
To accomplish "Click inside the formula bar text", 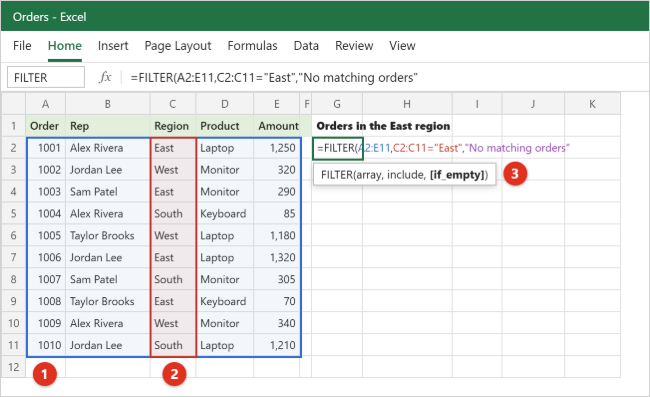I will 274,77.
